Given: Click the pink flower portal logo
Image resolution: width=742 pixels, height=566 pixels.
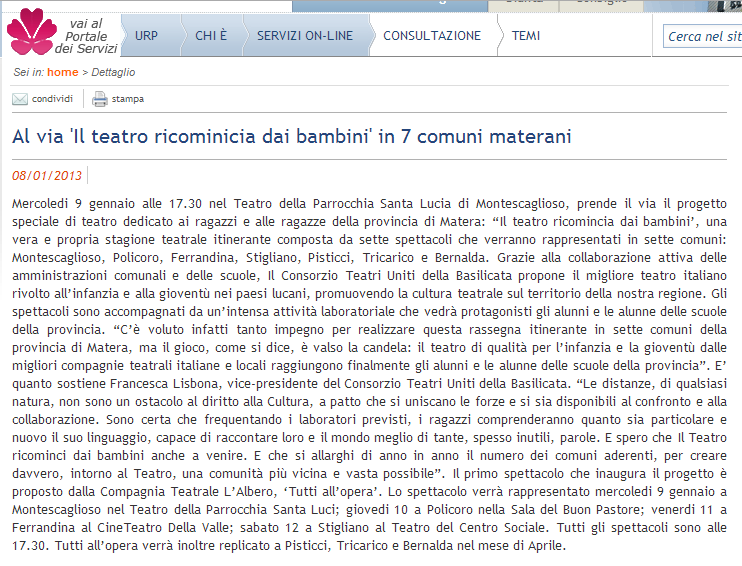Looking at the screenshot, I should [x=31, y=32].
